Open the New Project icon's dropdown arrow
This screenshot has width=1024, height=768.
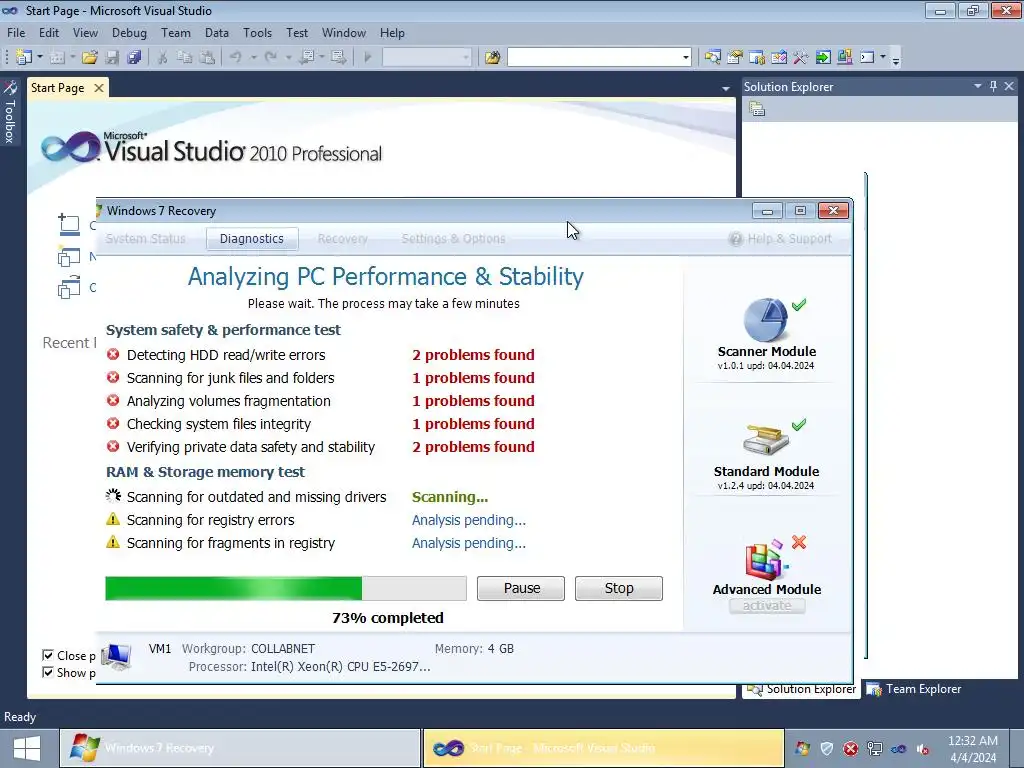point(40,57)
